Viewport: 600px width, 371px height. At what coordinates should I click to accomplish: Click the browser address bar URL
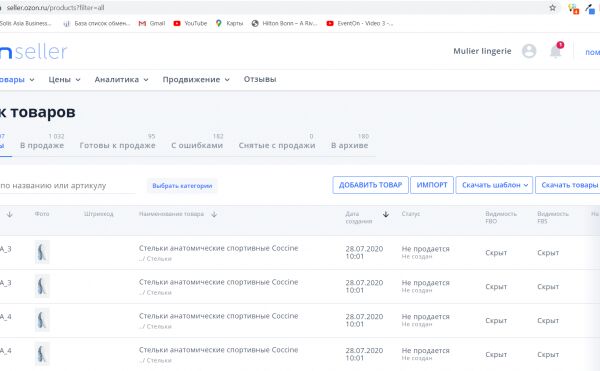point(55,8)
